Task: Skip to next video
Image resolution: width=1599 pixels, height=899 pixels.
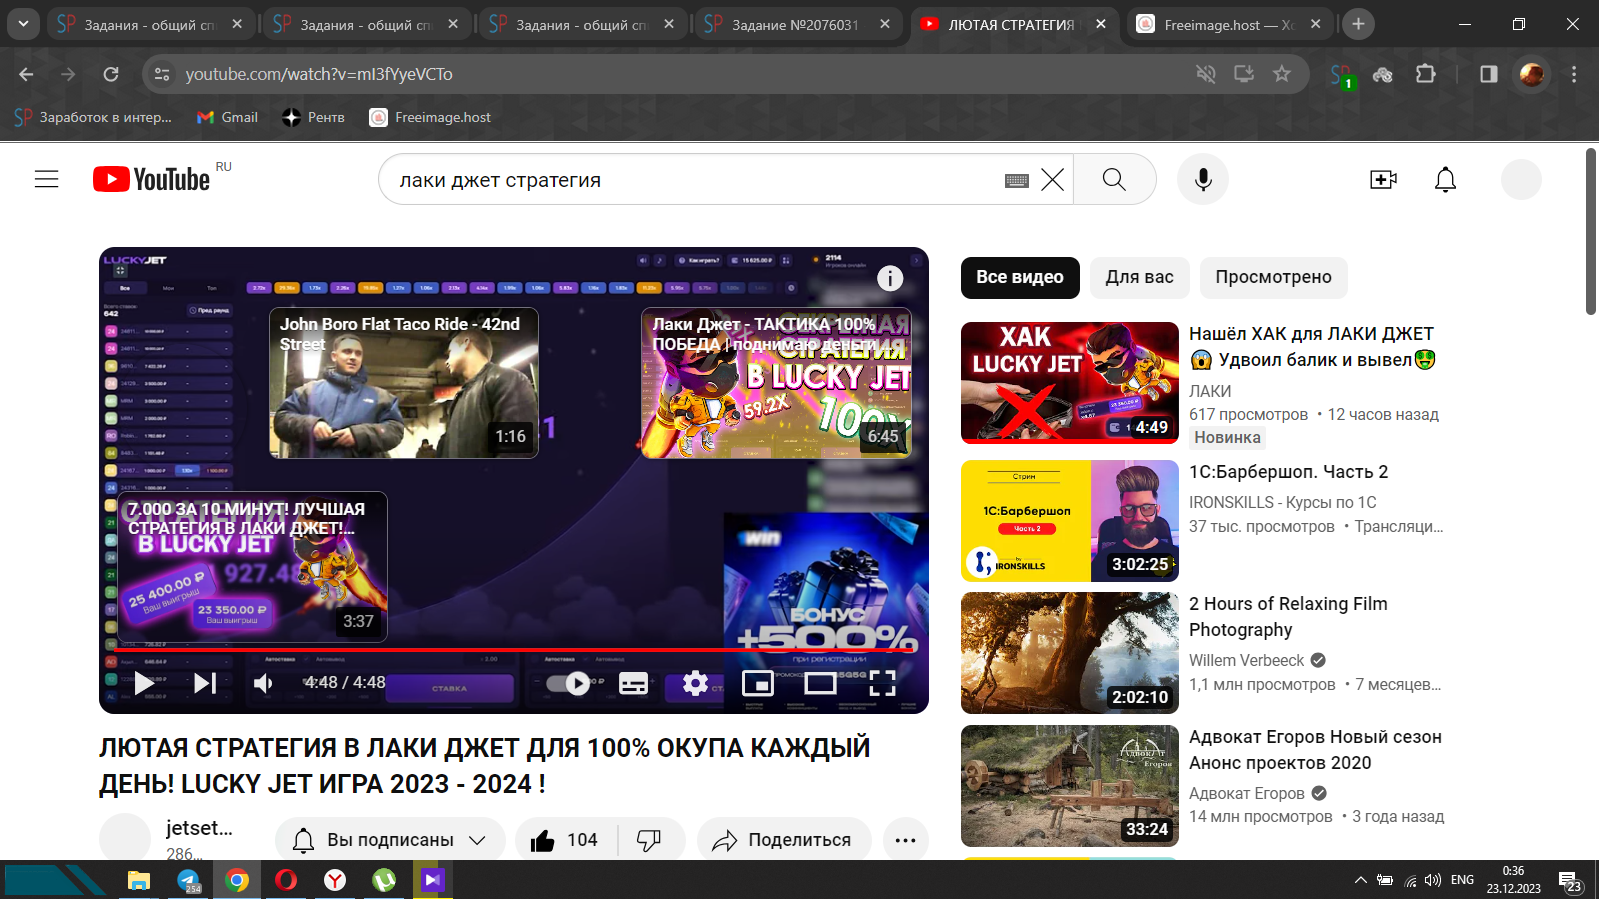Action: (x=205, y=683)
